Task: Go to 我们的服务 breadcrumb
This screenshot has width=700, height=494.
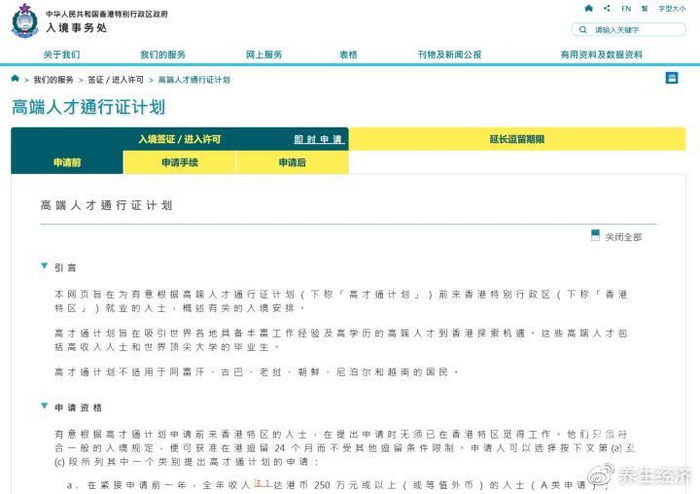Action: click(x=54, y=80)
